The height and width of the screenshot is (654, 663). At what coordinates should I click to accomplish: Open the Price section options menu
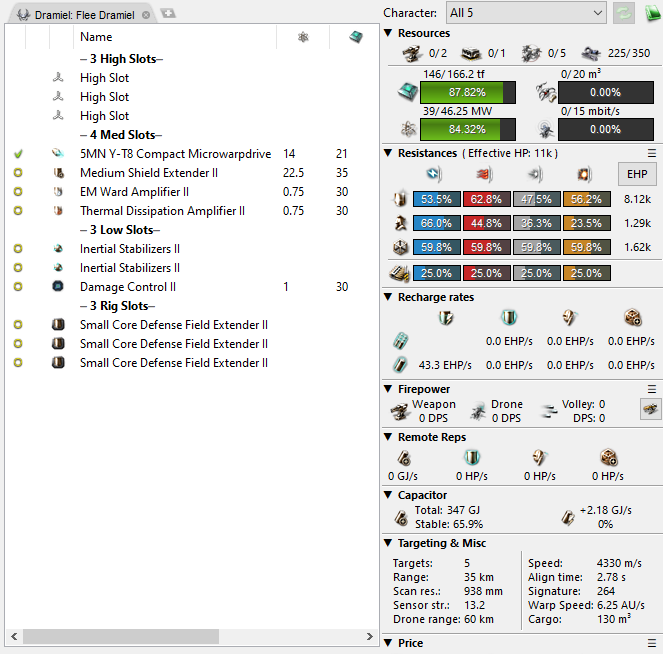652,643
